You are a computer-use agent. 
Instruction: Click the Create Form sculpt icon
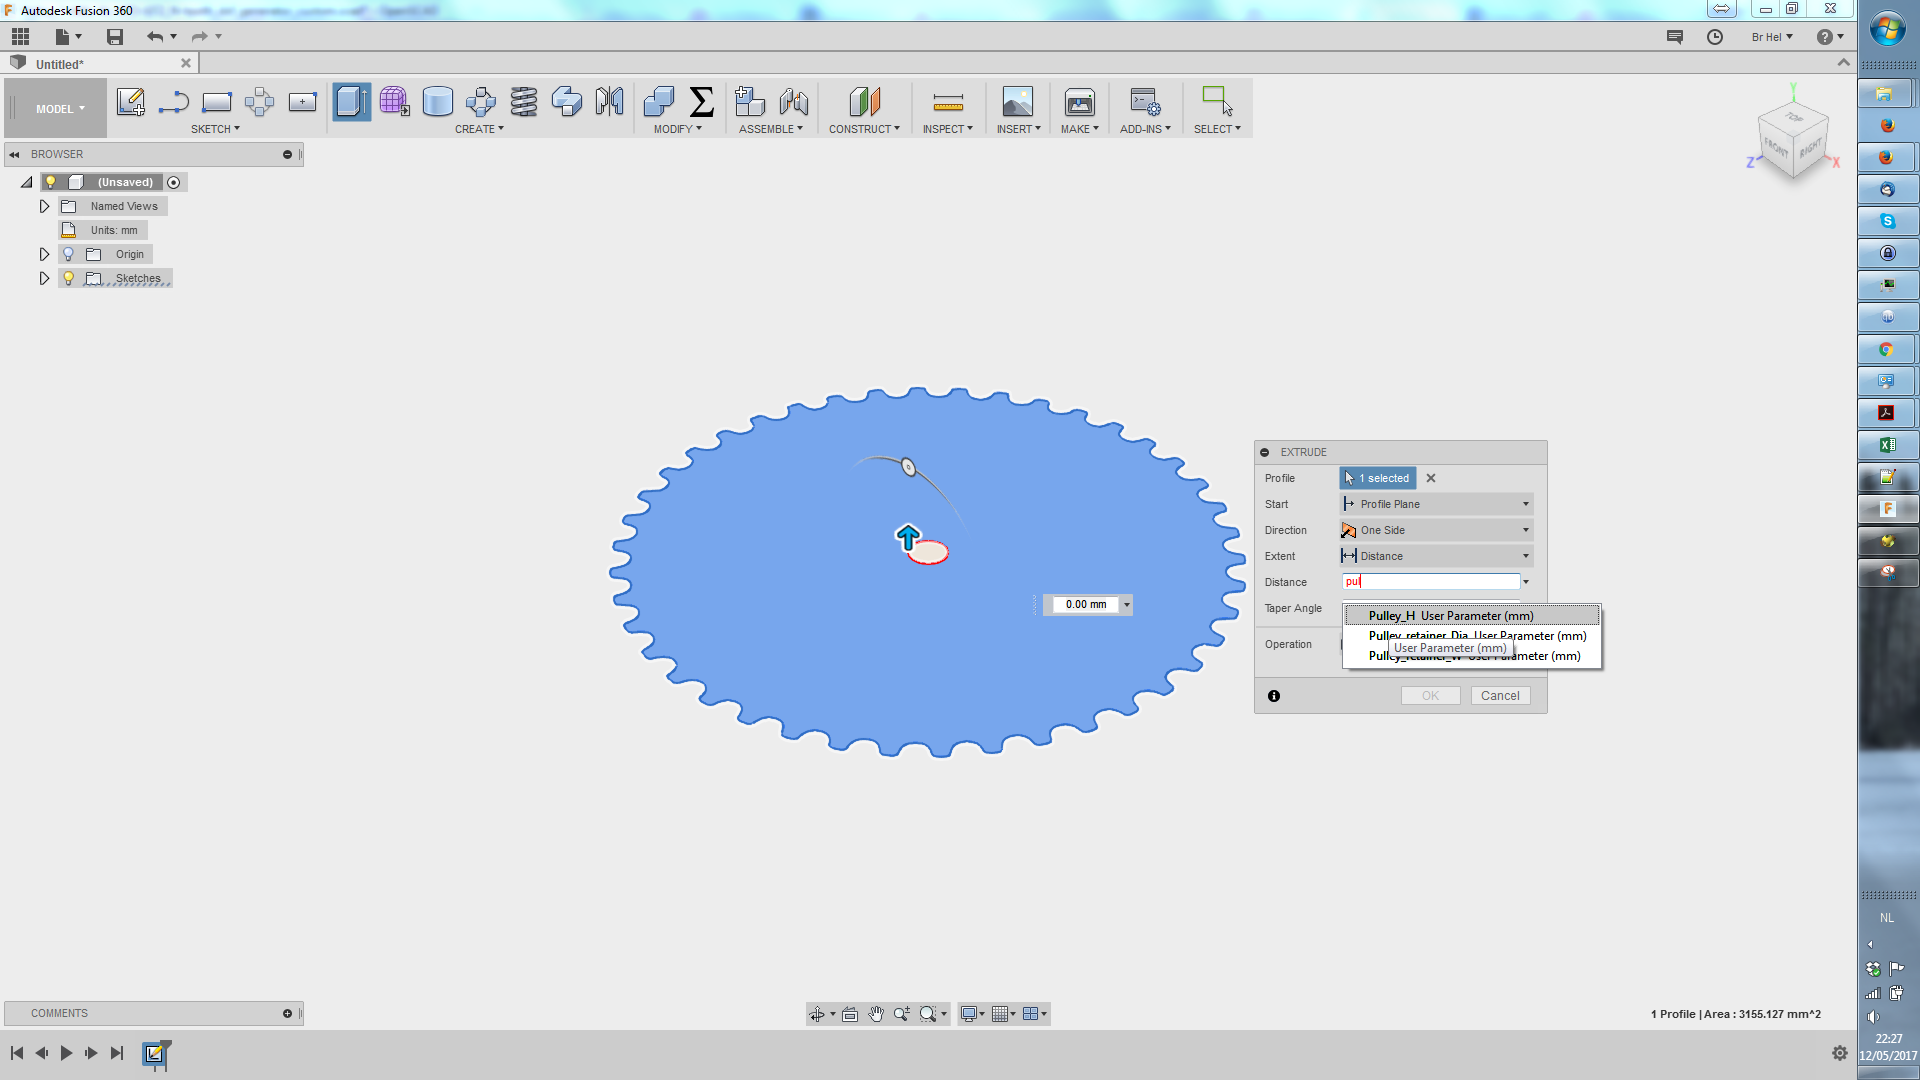click(394, 102)
